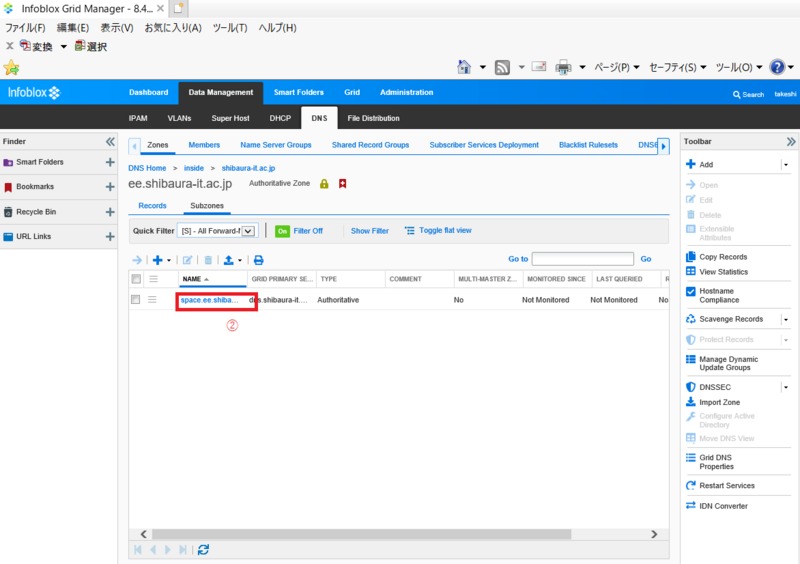Open View Statistics from Toolbar
This screenshot has width=800, height=564.
tap(723, 272)
